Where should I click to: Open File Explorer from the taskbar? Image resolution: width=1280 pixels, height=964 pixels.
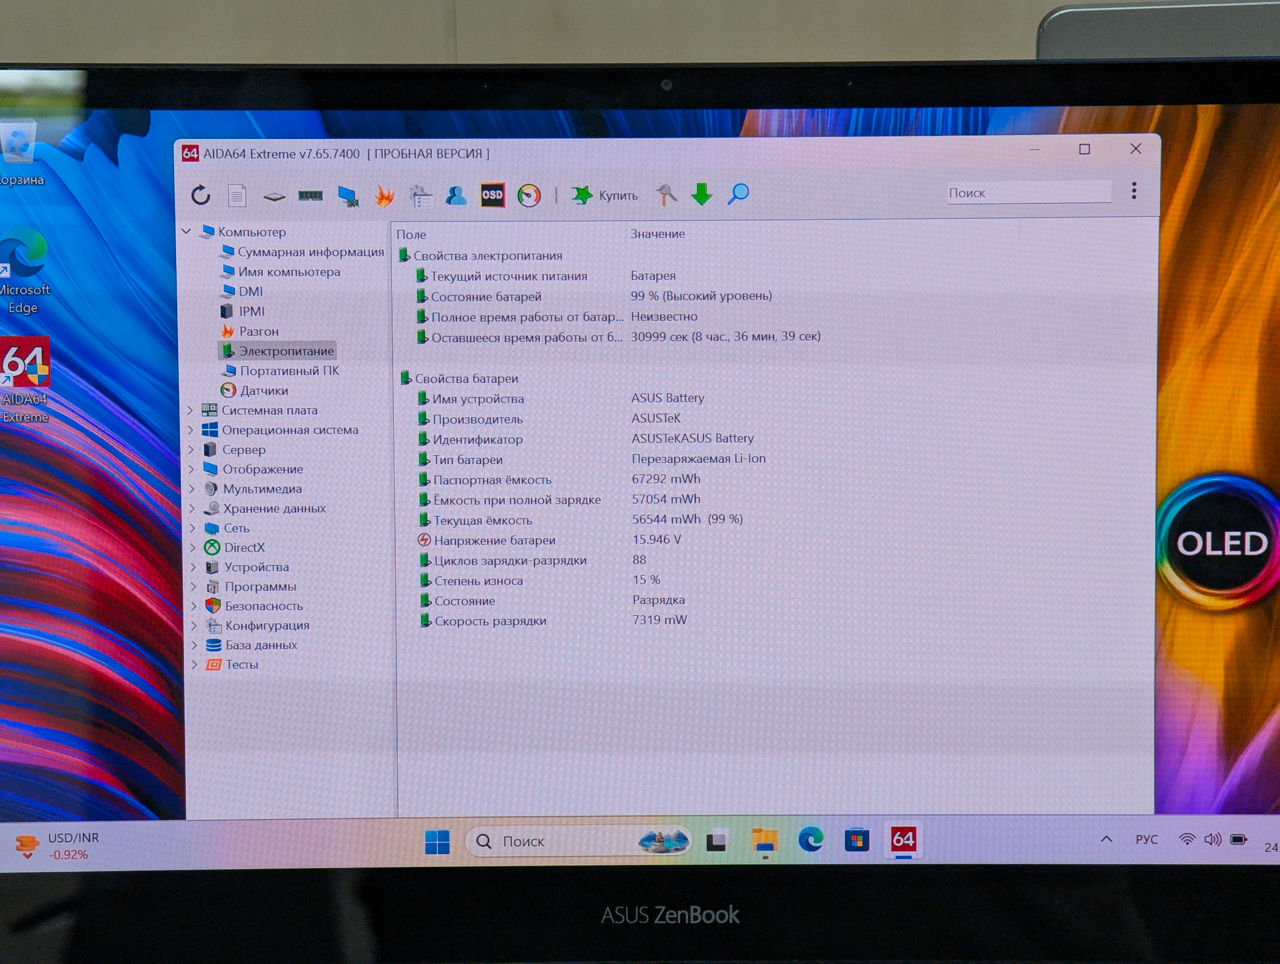pyautogui.click(x=764, y=840)
